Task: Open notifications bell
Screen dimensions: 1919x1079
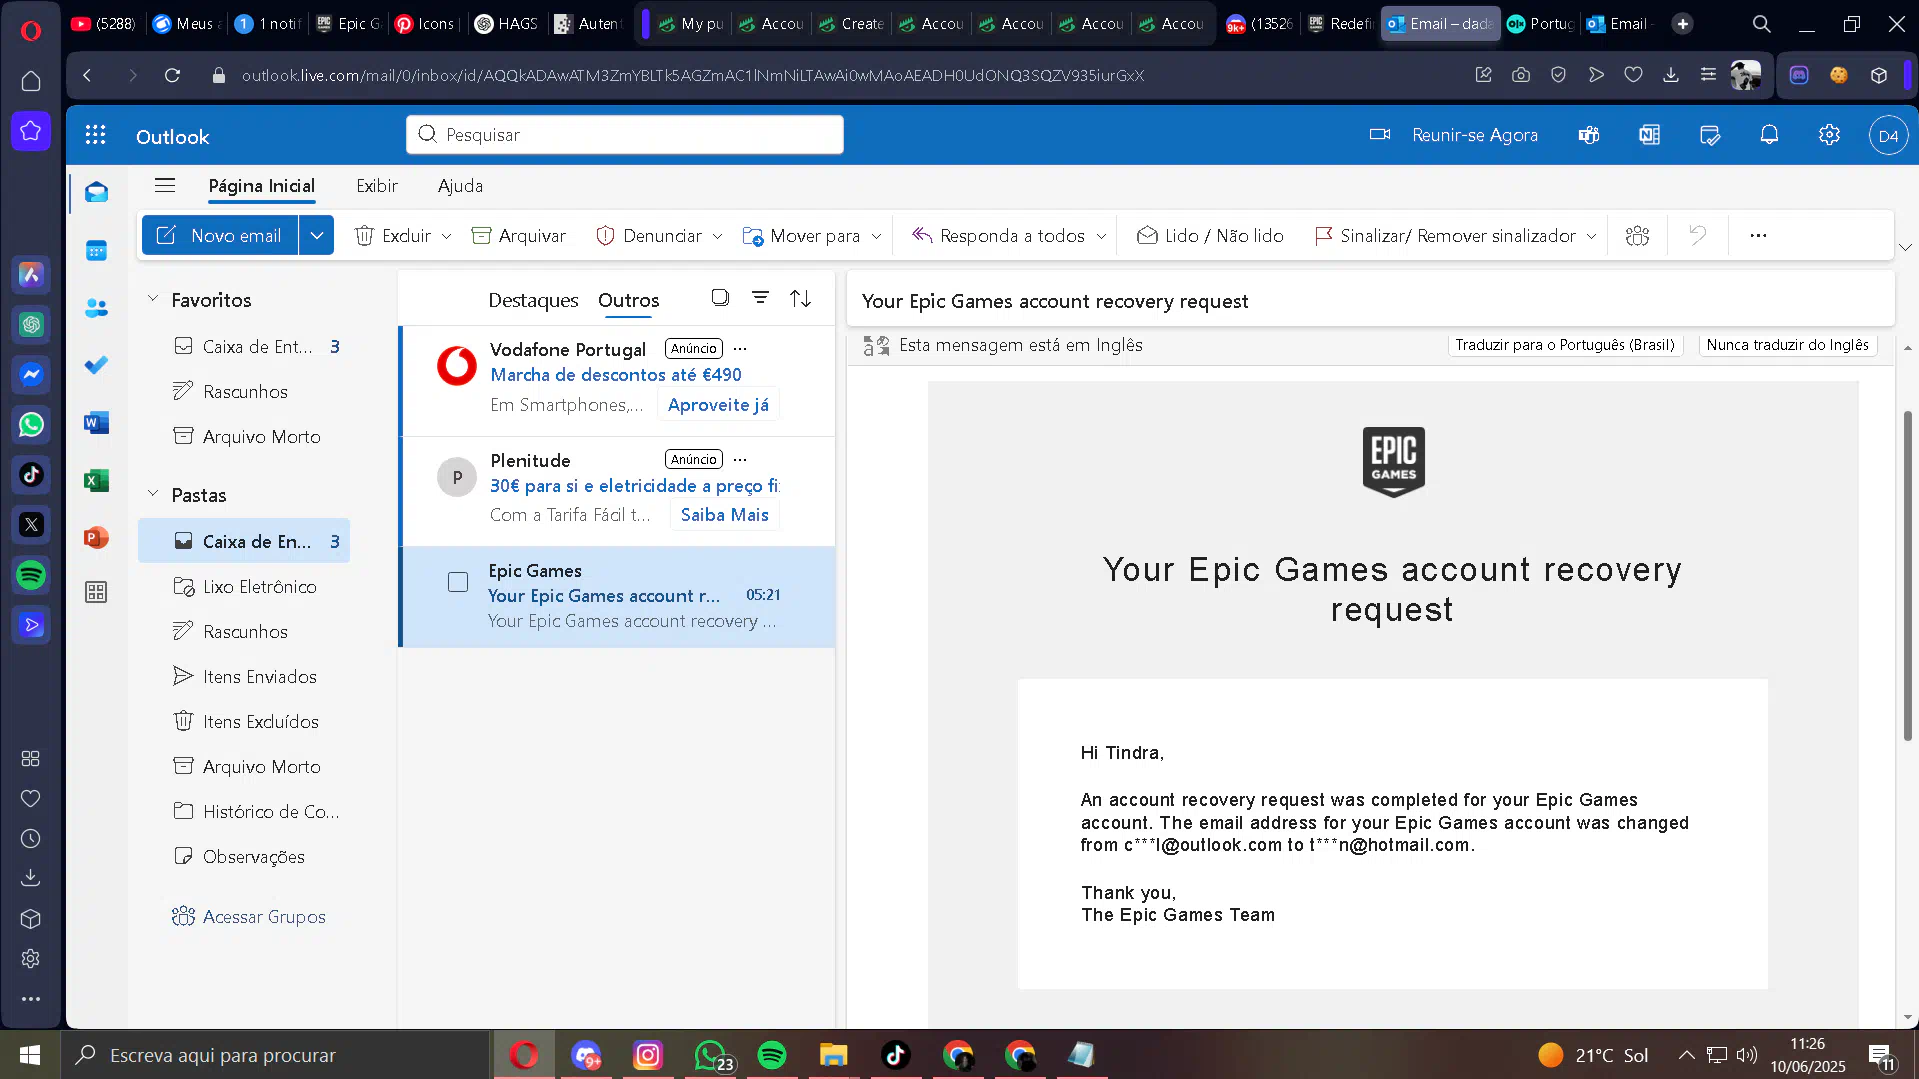Action: point(1769,135)
